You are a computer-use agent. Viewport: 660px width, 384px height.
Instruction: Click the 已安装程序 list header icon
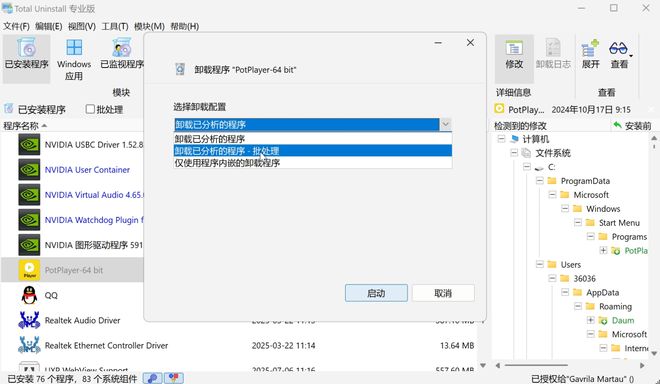pos(9,109)
